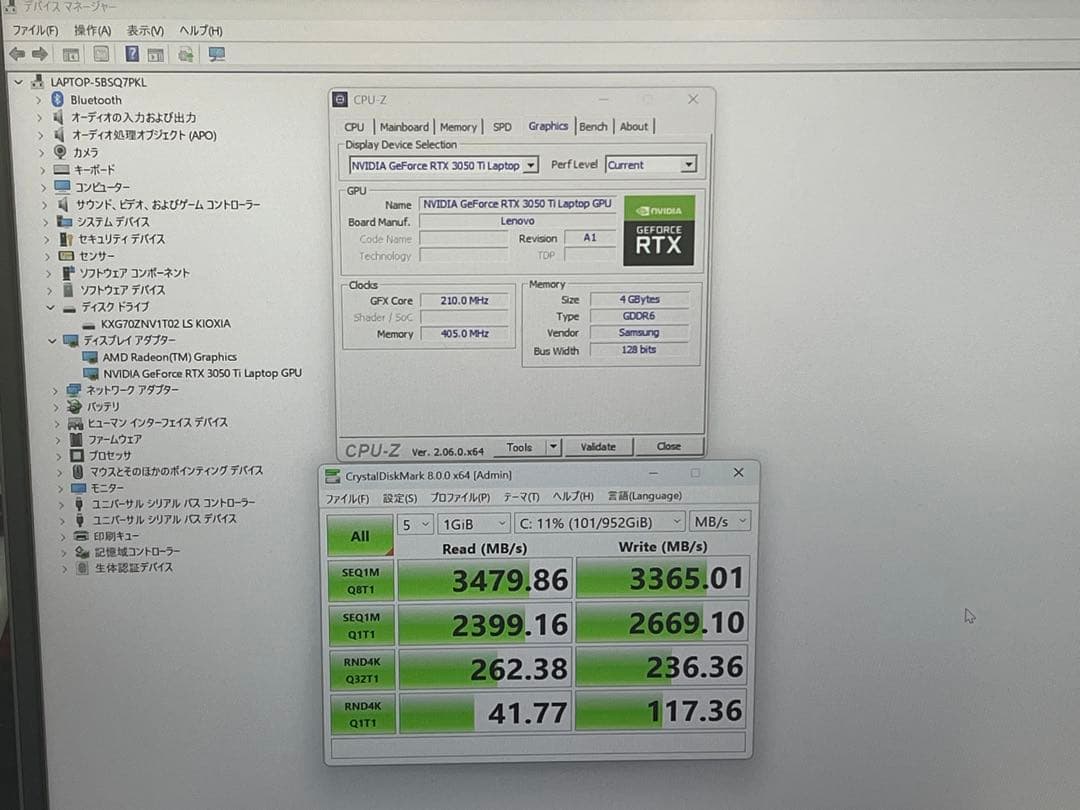Open CrystalDiskMark 言語(Language) menu
Screen dimensions: 1080x810
(x=645, y=495)
